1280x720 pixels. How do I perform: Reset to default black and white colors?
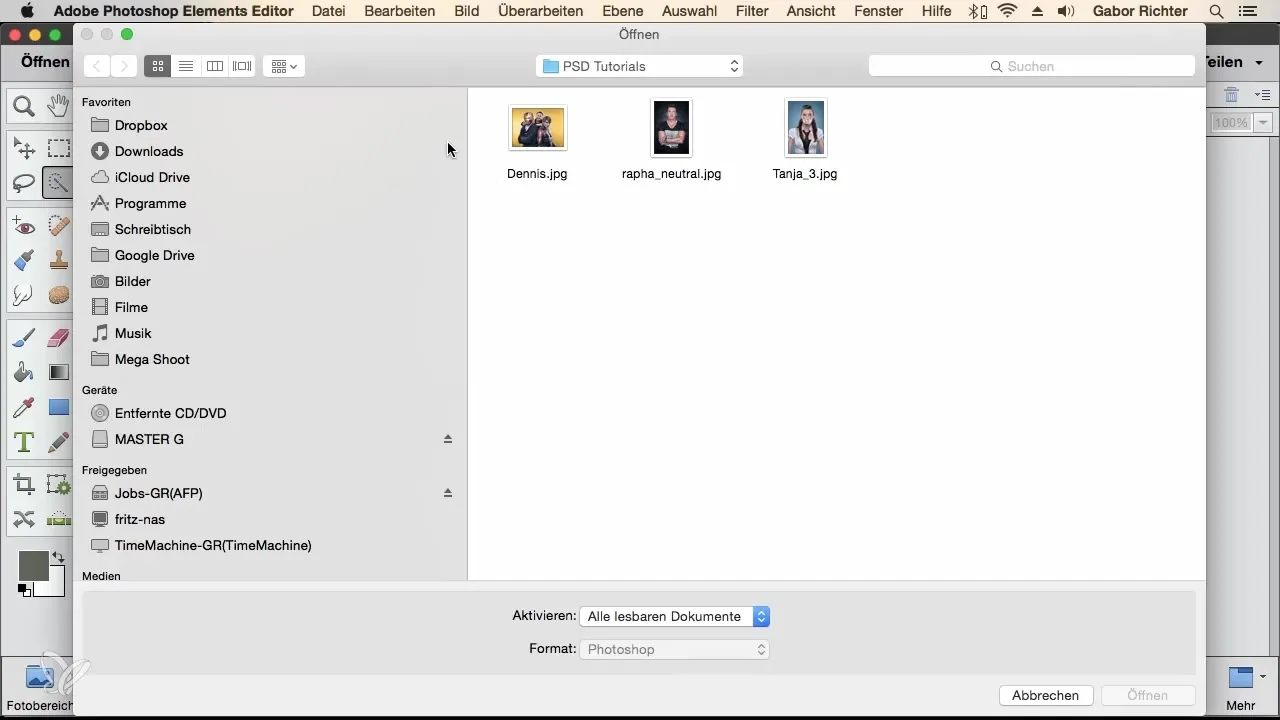click(24, 590)
